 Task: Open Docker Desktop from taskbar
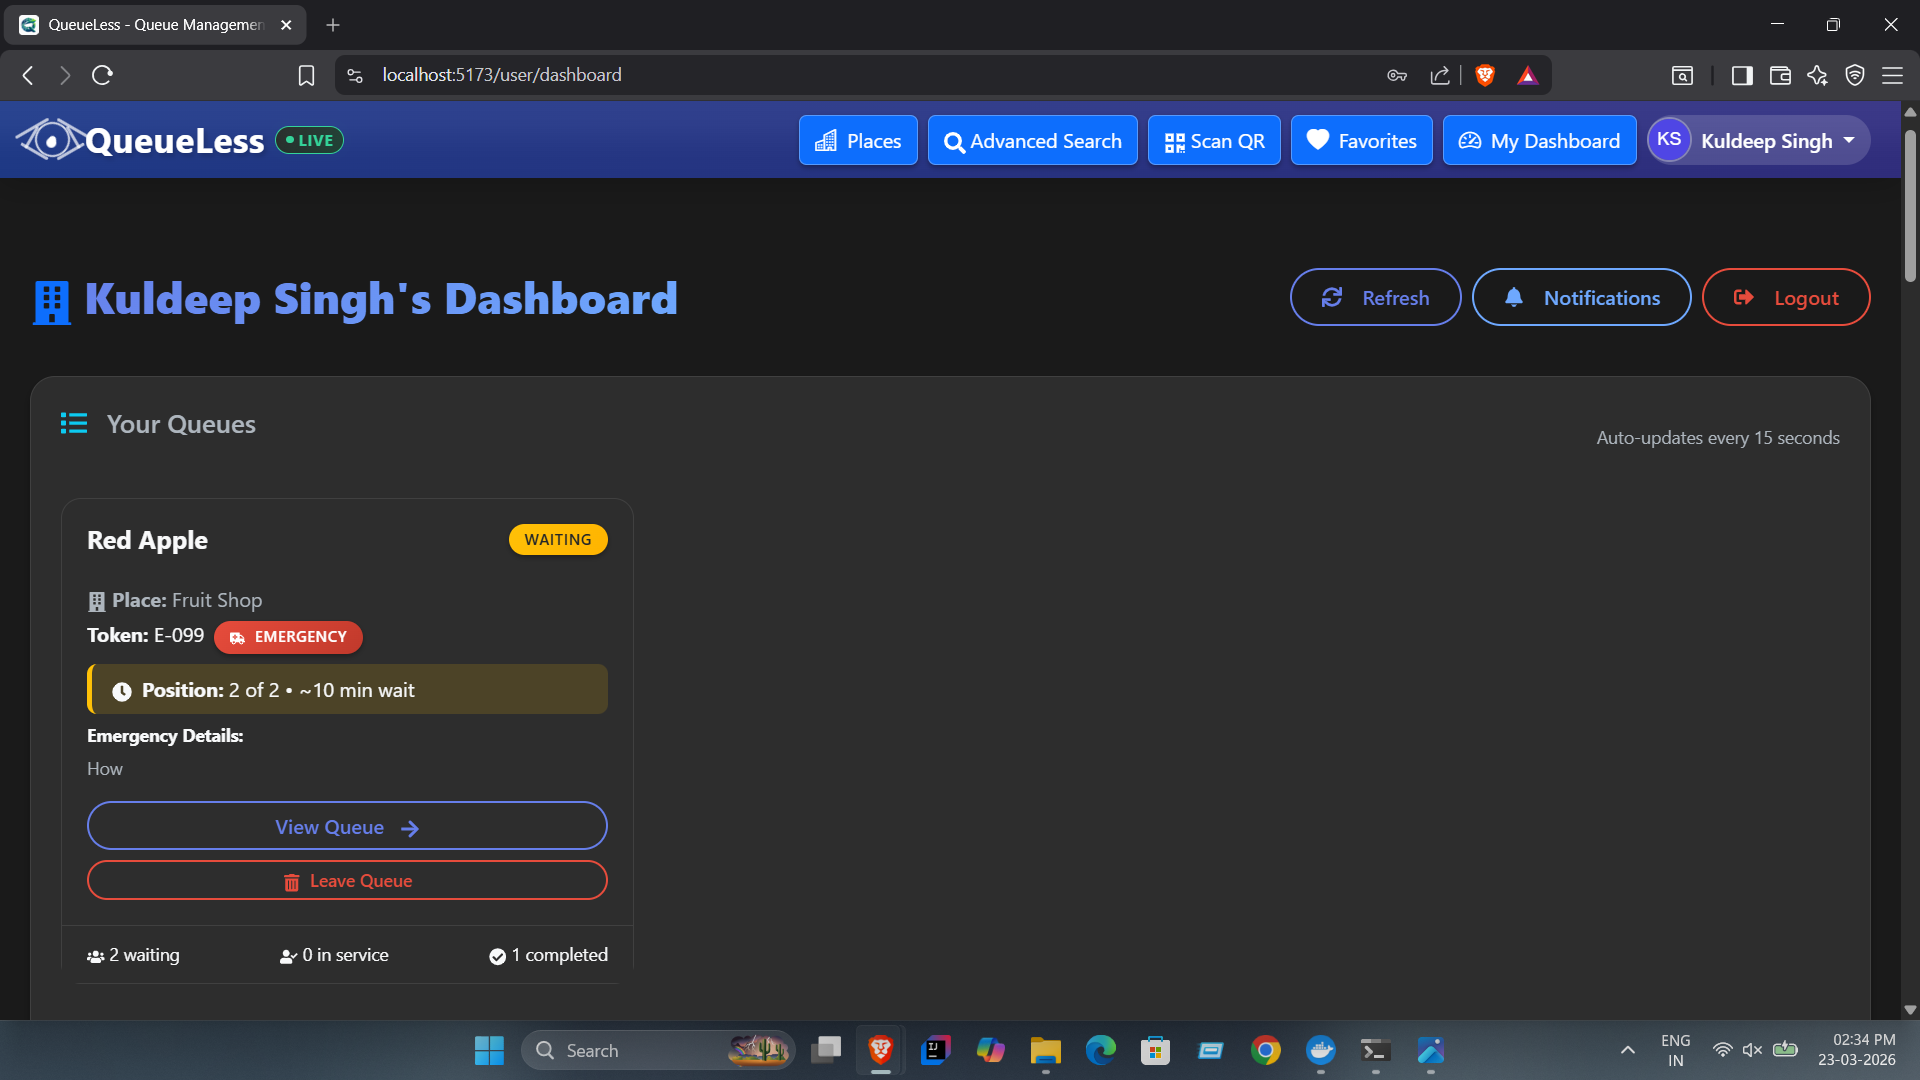coord(1321,1050)
